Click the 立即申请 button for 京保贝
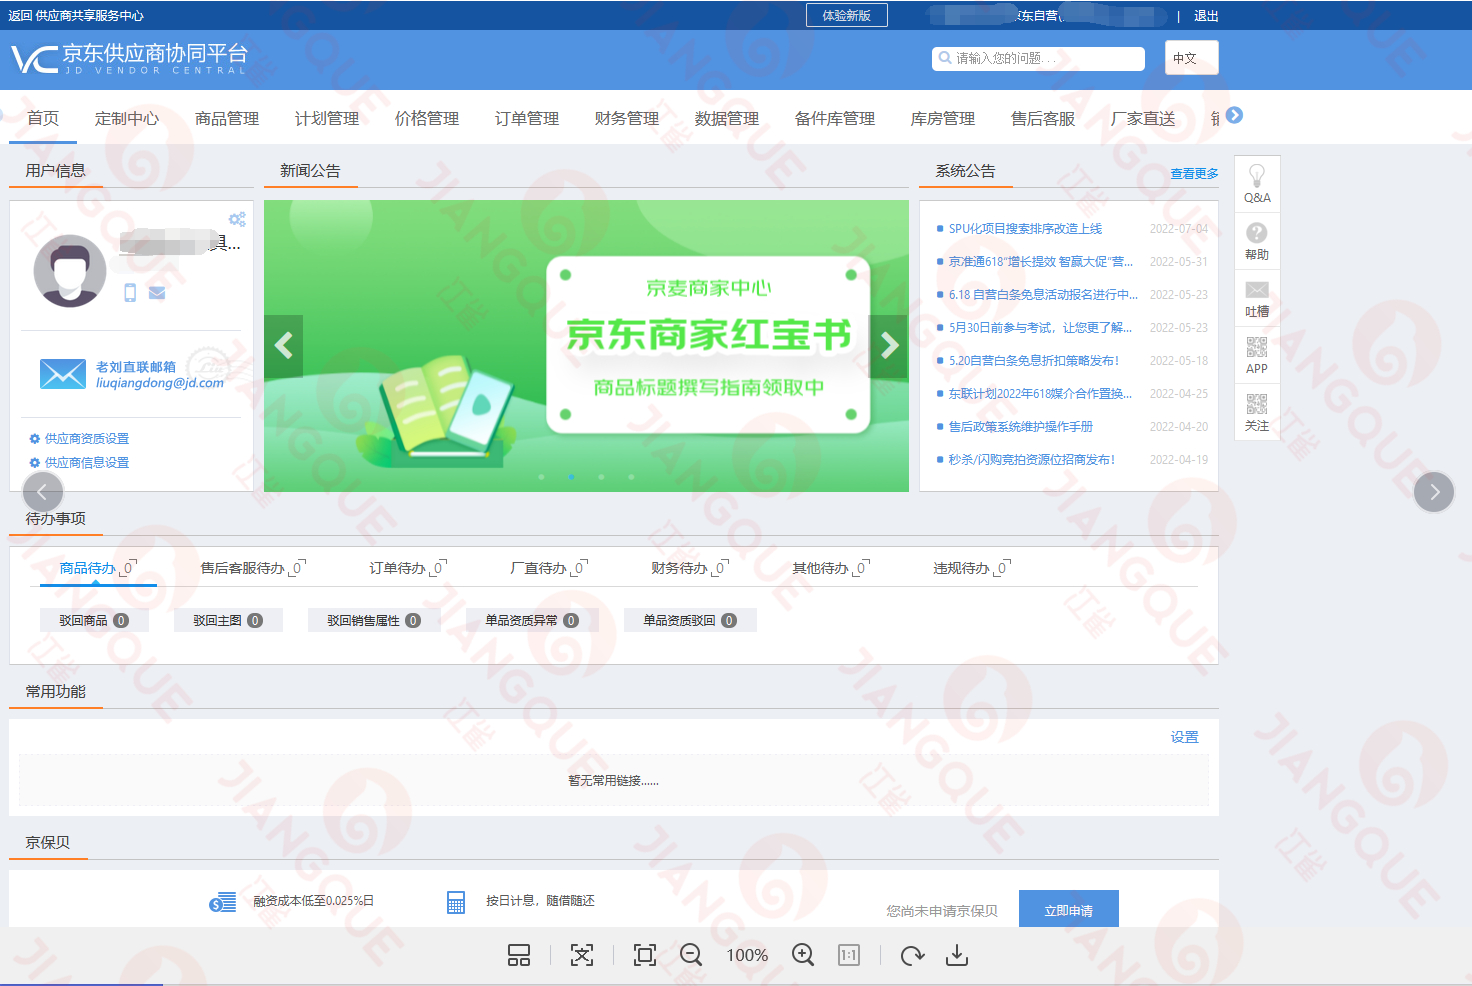1472x986 pixels. (1068, 908)
